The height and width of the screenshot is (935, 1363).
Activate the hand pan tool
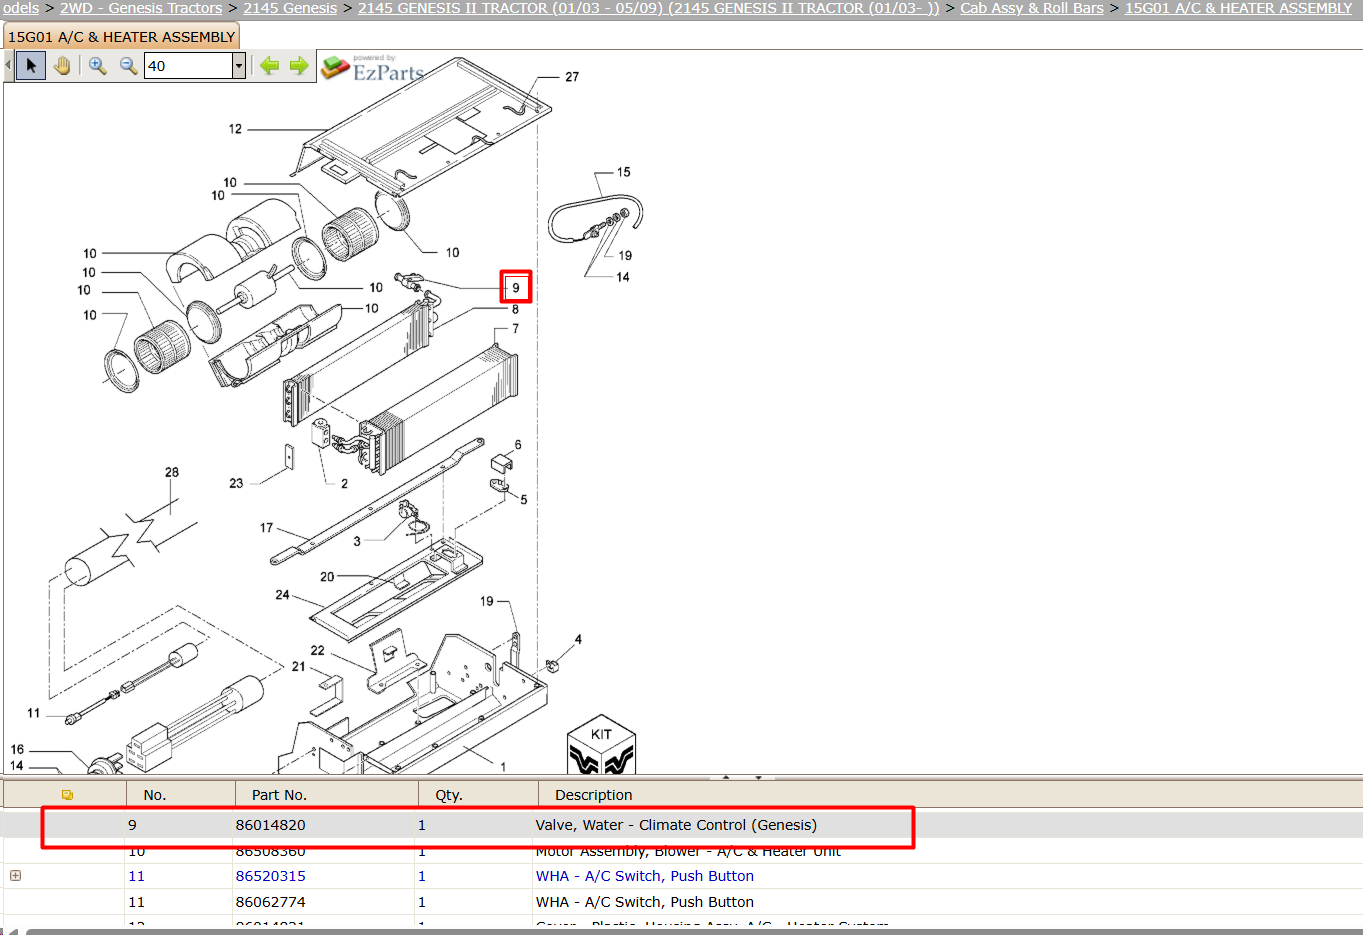tap(63, 66)
